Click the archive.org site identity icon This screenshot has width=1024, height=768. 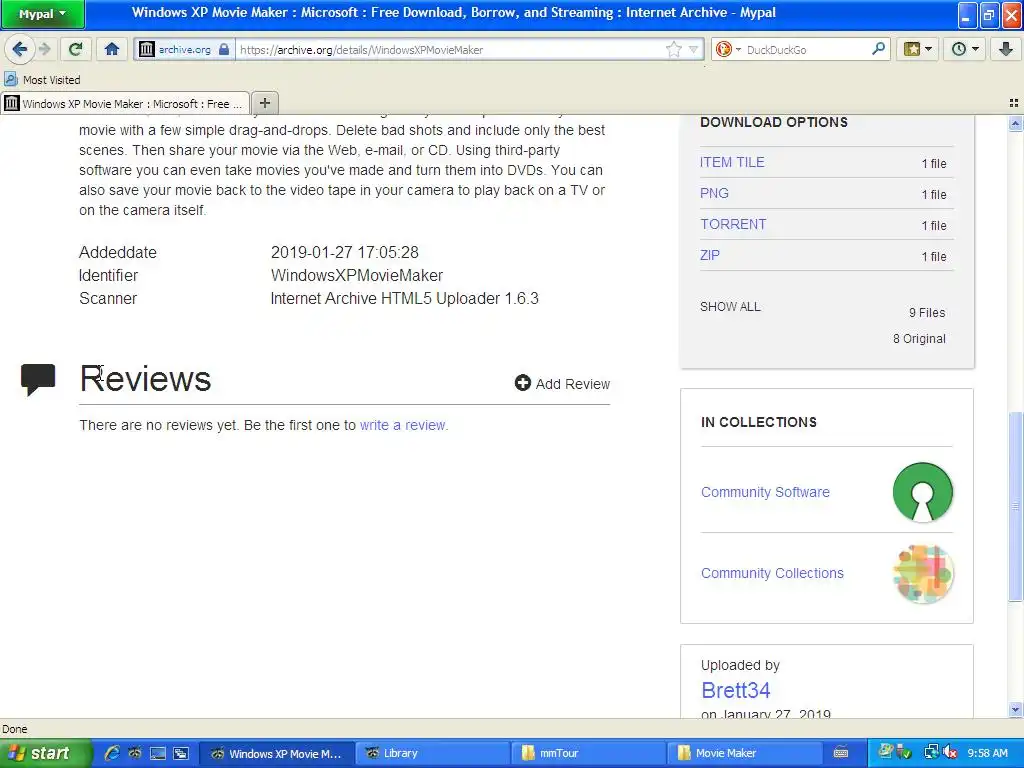click(x=147, y=49)
